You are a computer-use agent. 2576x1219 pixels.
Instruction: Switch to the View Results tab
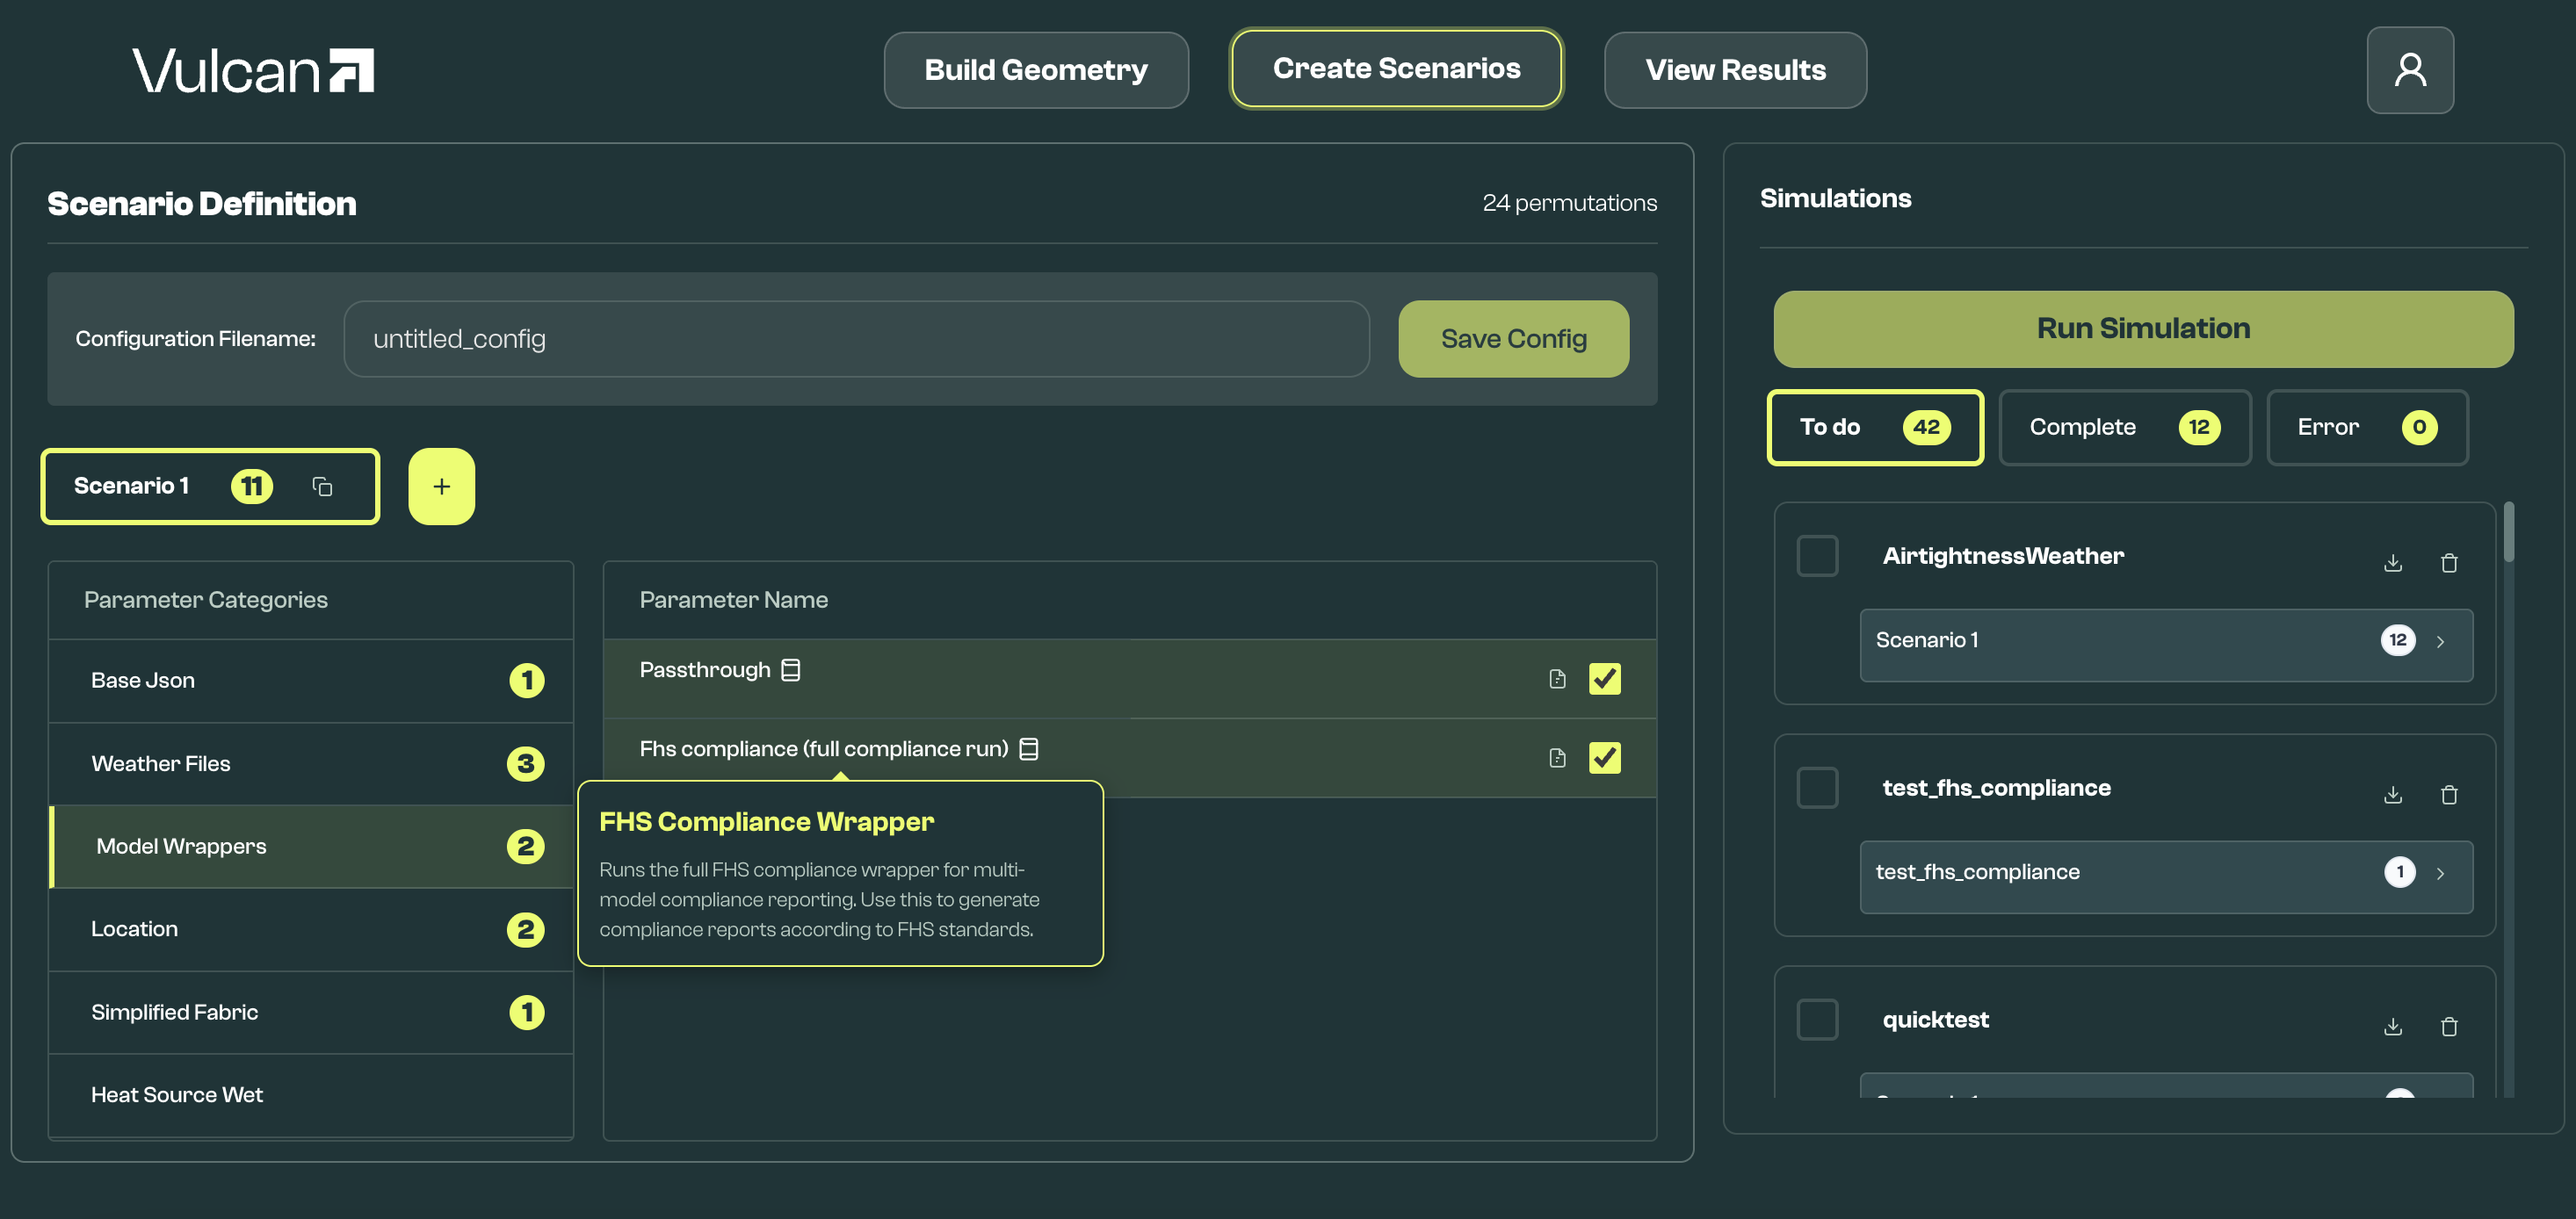click(x=1735, y=70)
